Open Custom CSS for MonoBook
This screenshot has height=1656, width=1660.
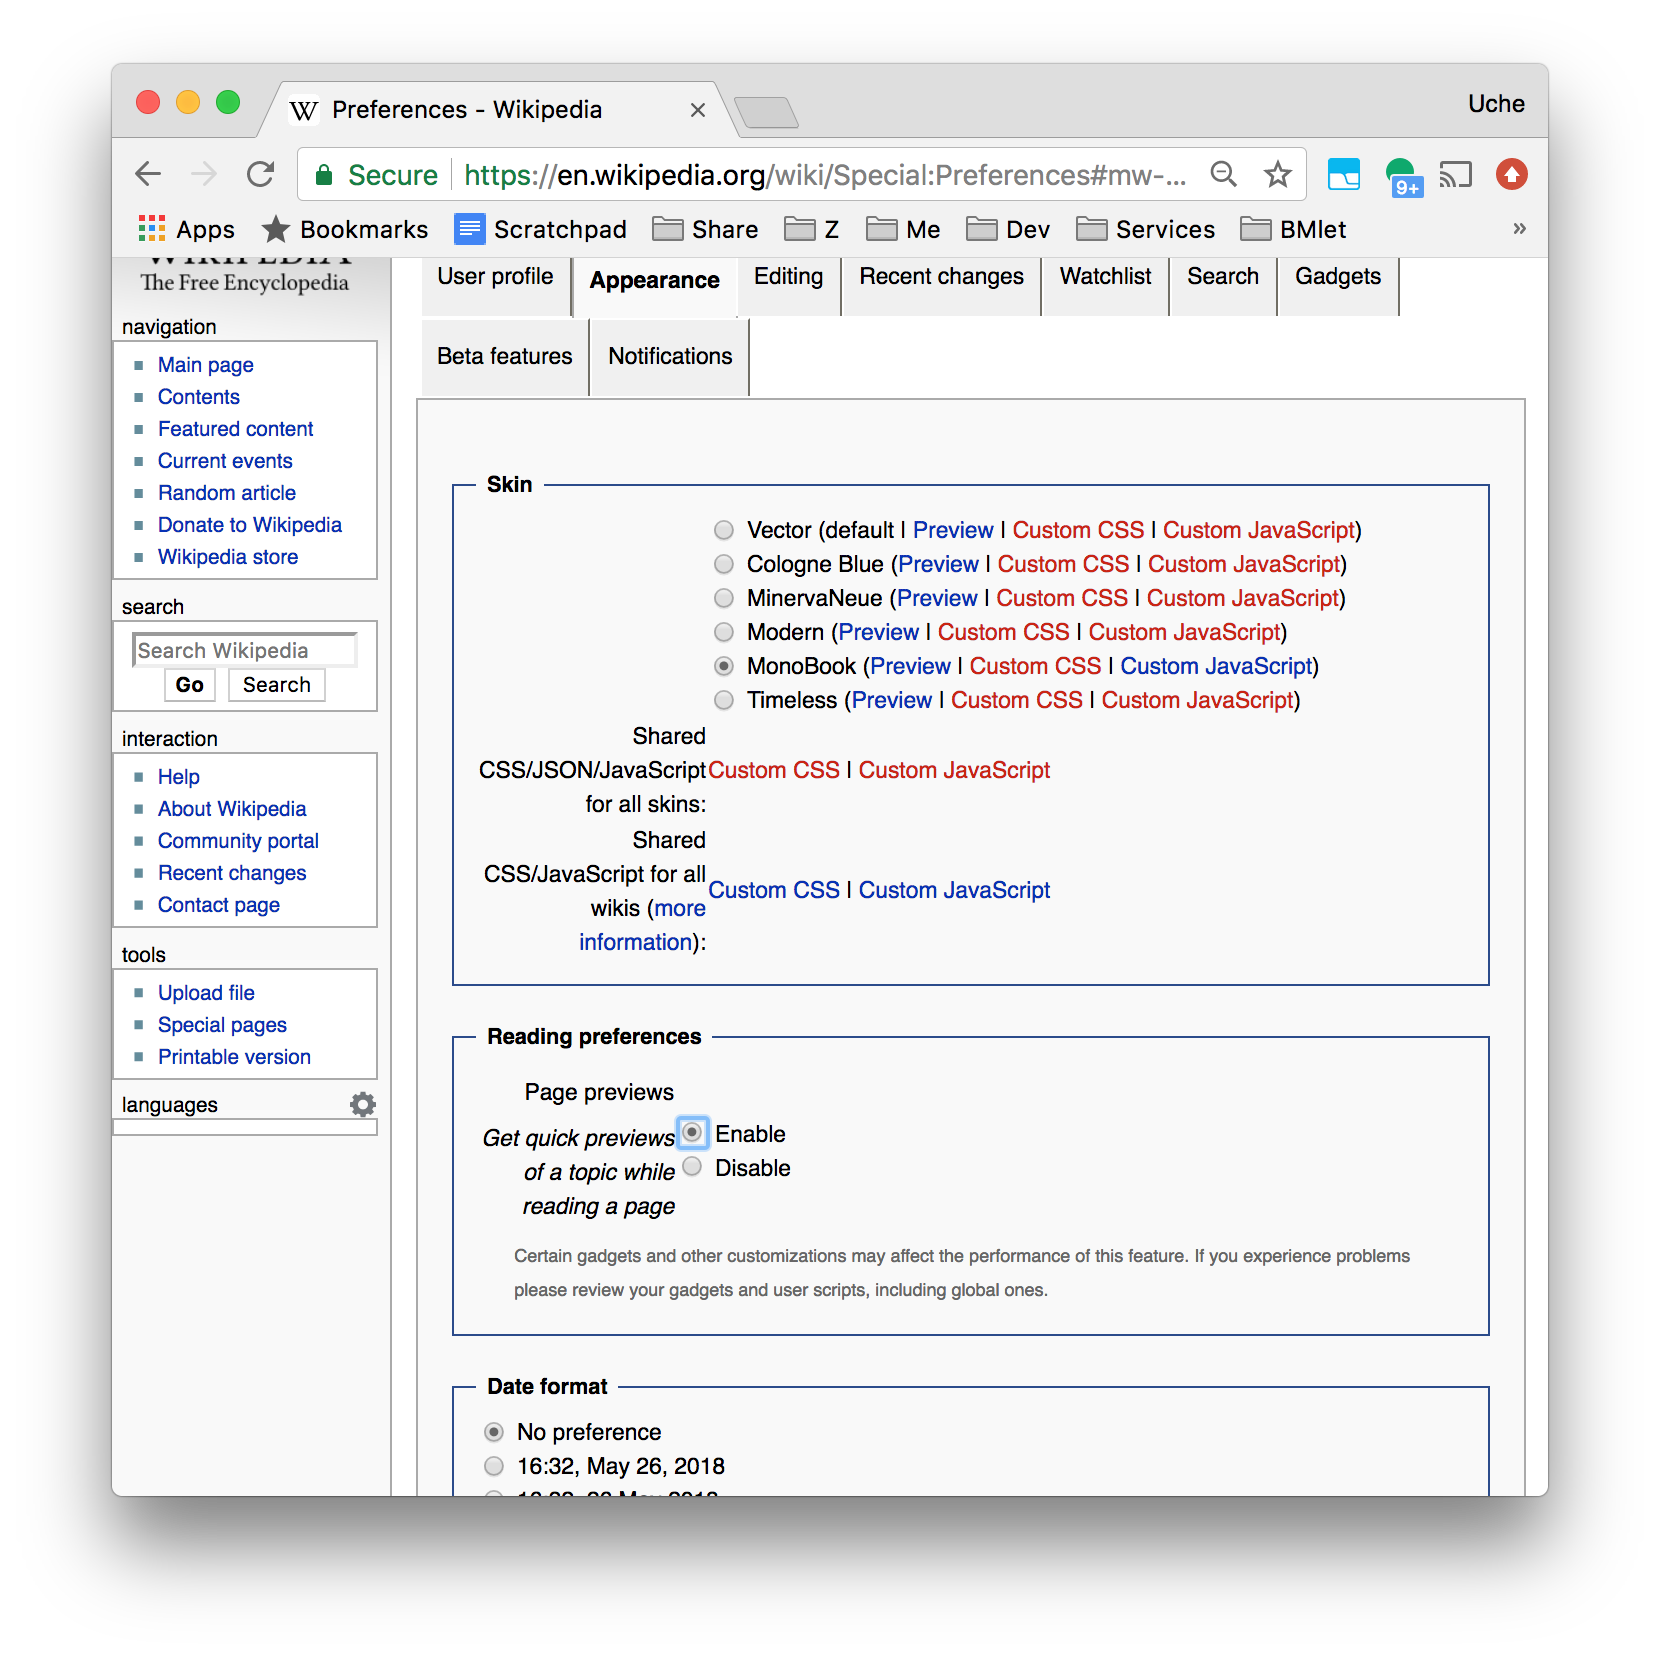click(1035, 666)
